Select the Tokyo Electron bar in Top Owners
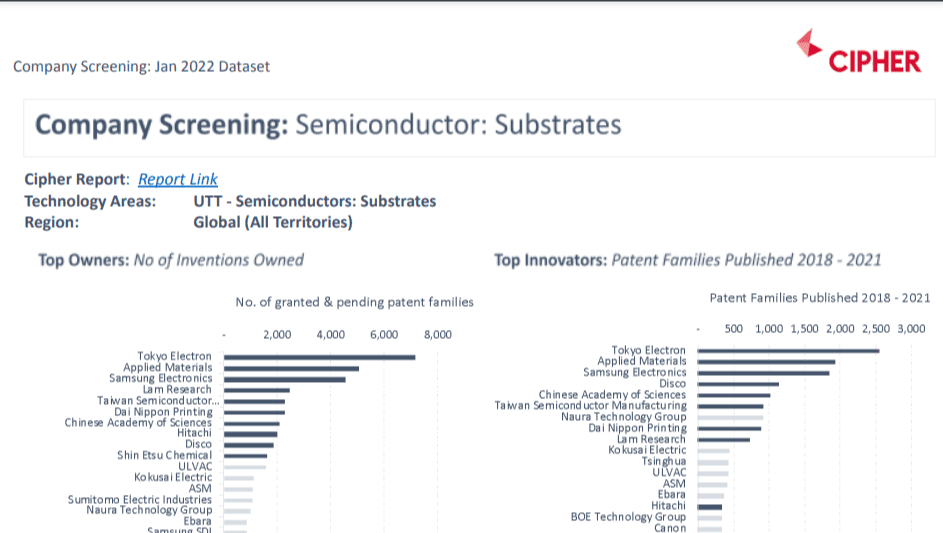 click(319, 357)
